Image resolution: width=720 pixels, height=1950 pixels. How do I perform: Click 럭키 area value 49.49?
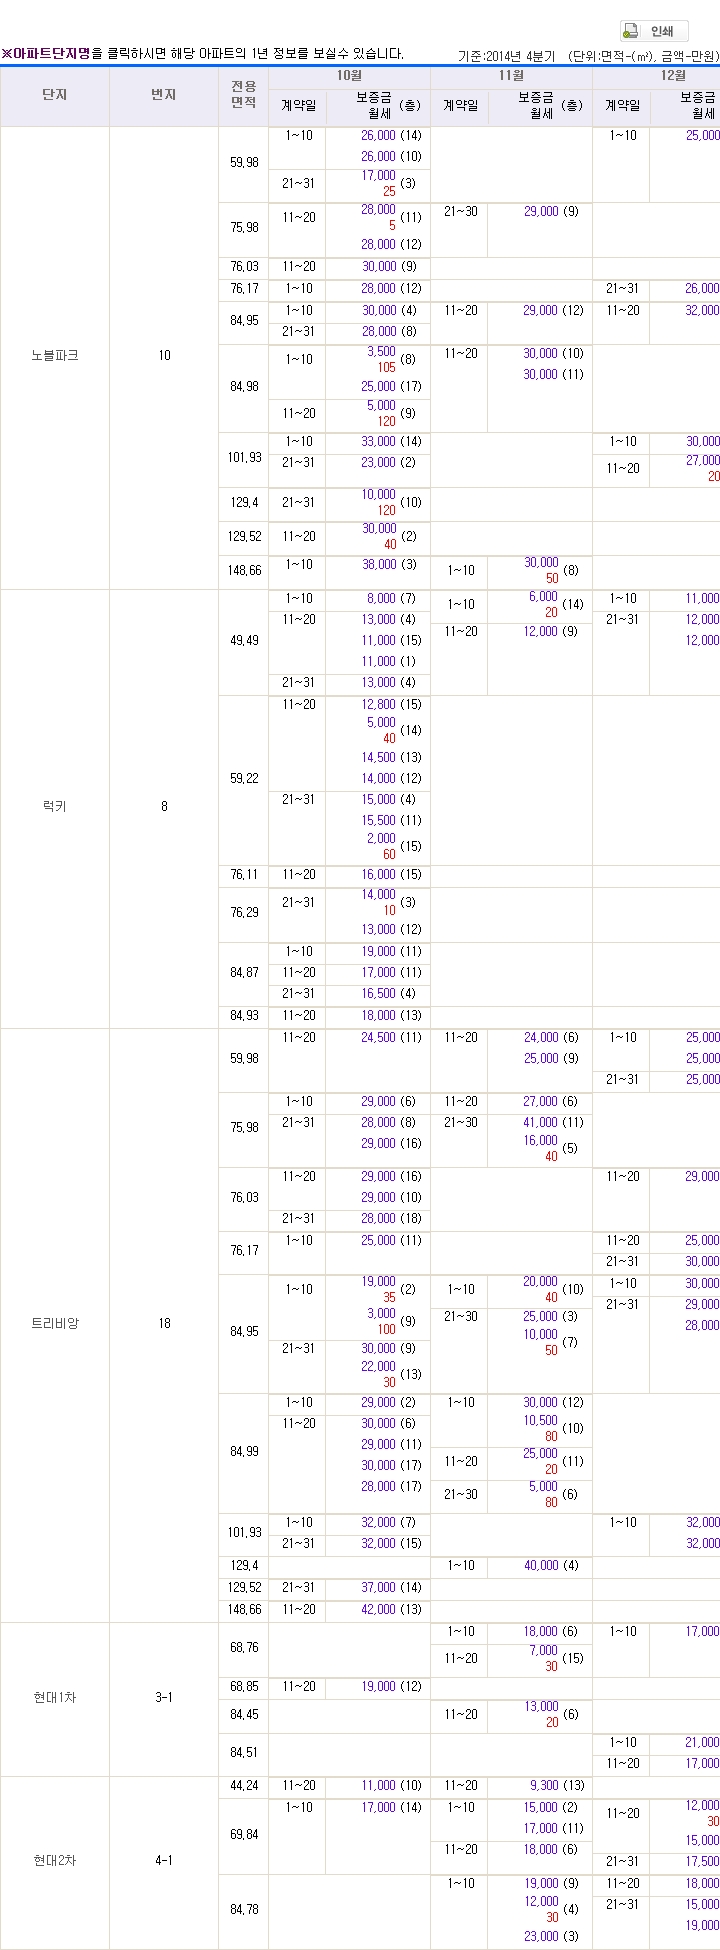coord(244,641)
